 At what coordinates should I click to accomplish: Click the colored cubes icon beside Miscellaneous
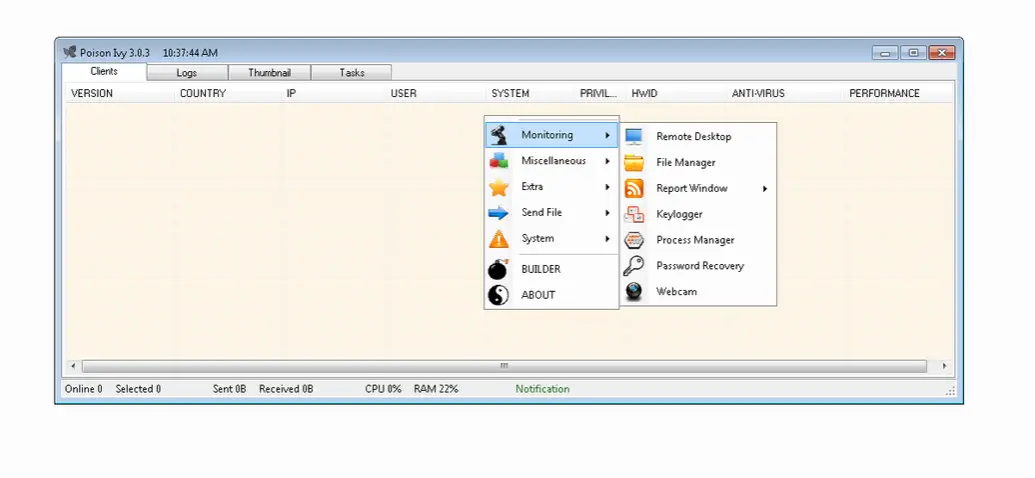(x=499, y=160)
